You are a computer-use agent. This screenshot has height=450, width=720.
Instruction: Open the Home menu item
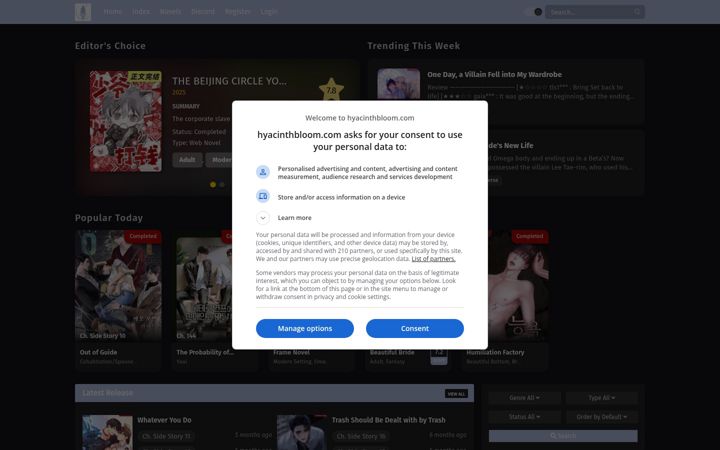112,11
